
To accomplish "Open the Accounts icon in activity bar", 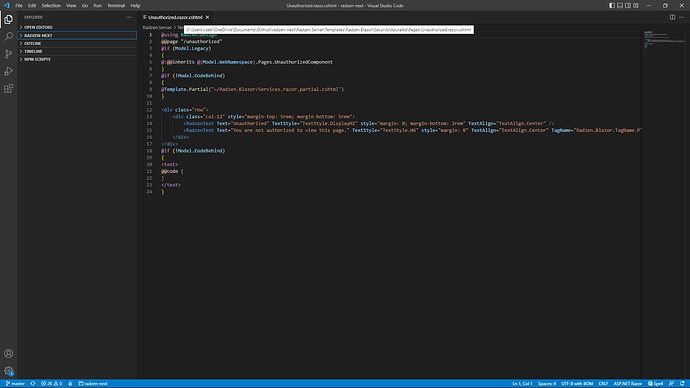I will coord(8,353).
